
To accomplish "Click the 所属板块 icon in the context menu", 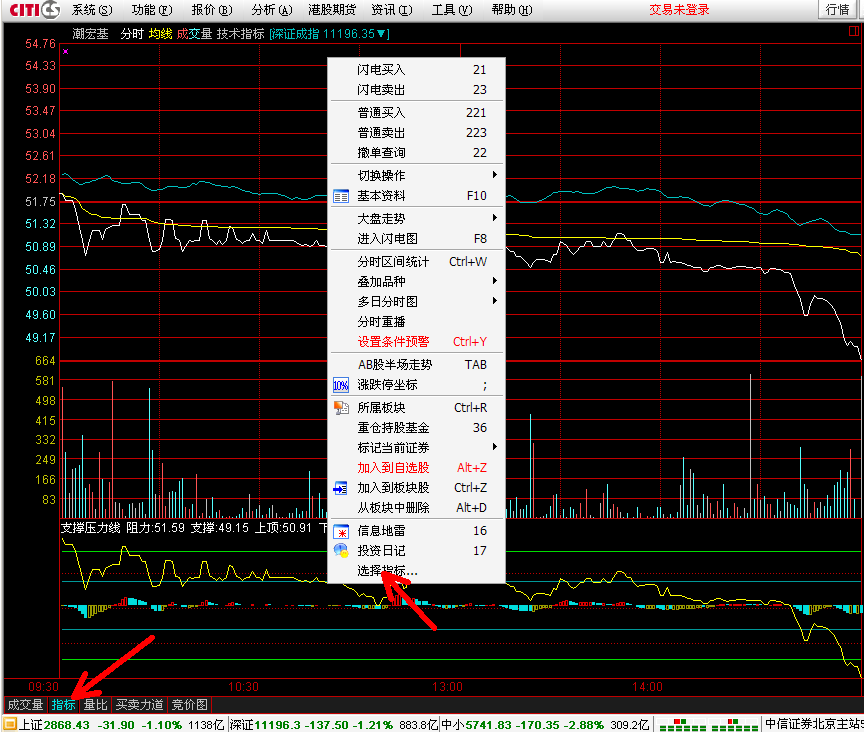I will point(341,408).
